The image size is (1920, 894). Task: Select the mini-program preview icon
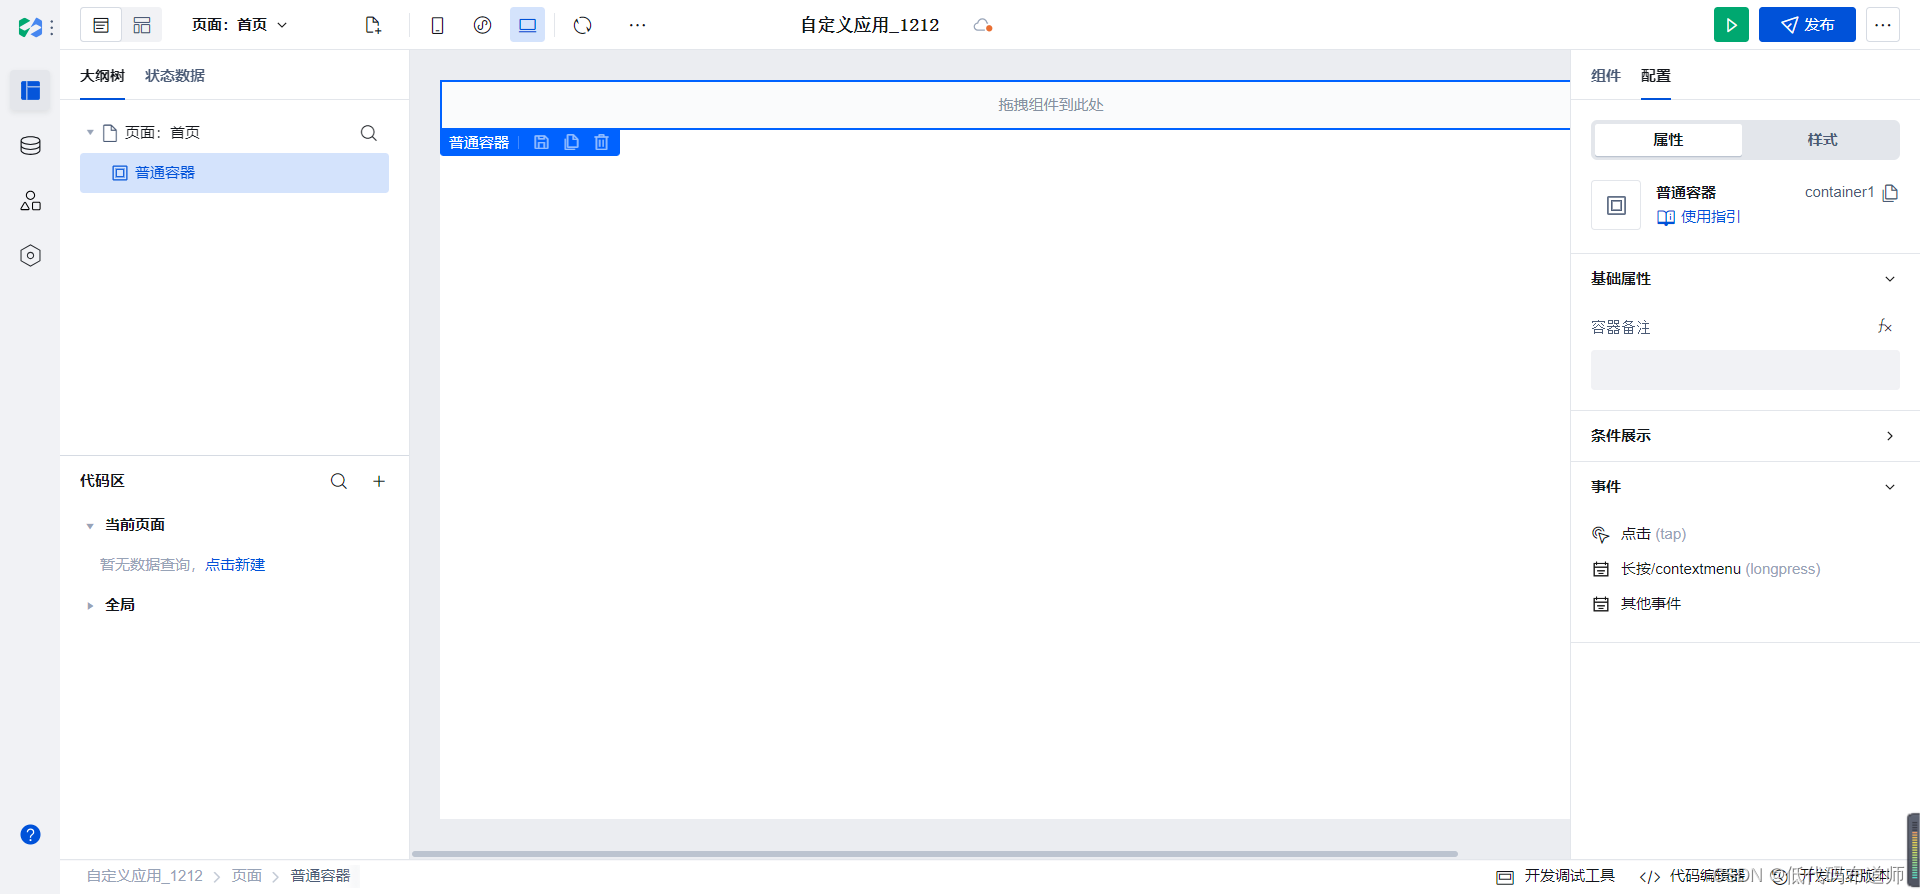coord(482,25)
